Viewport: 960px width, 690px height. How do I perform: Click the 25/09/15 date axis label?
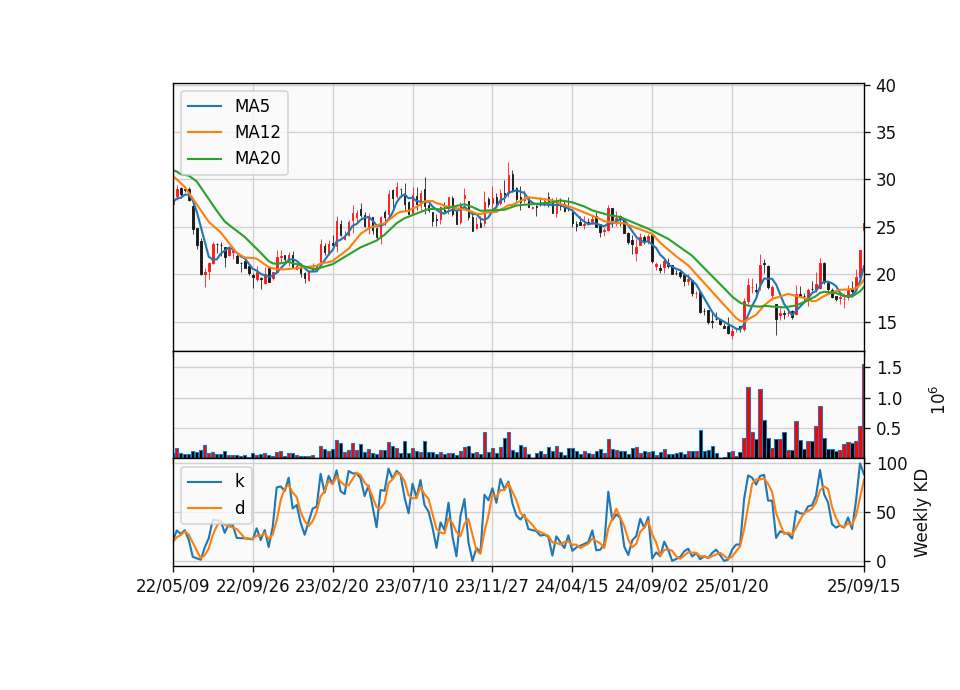(863, 586)
